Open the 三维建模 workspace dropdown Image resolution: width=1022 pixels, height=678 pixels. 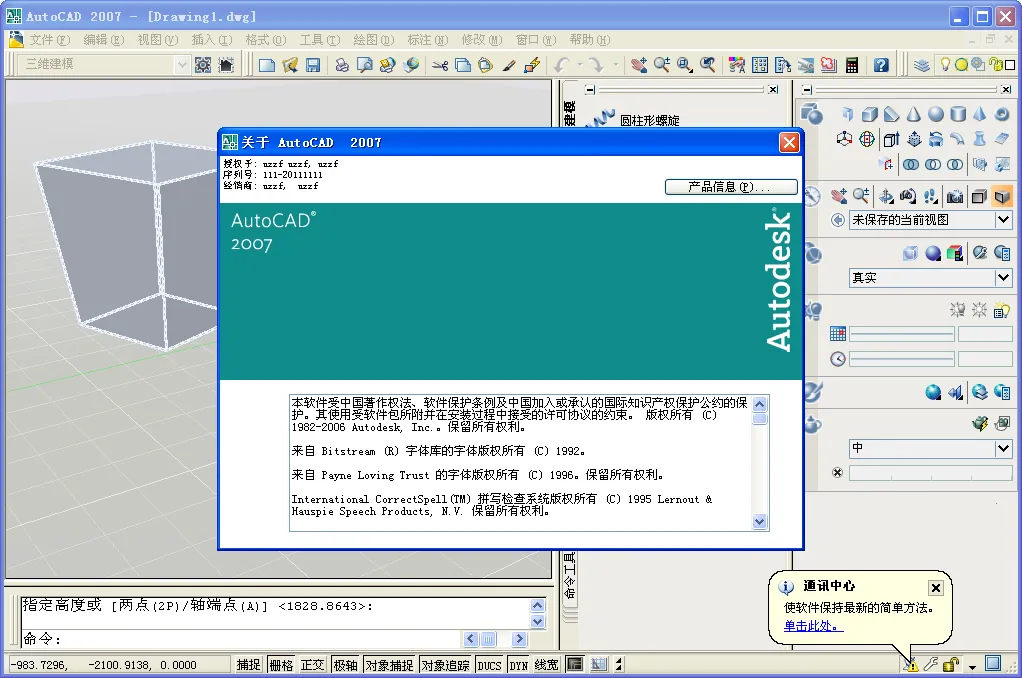[x=183, y=65]
